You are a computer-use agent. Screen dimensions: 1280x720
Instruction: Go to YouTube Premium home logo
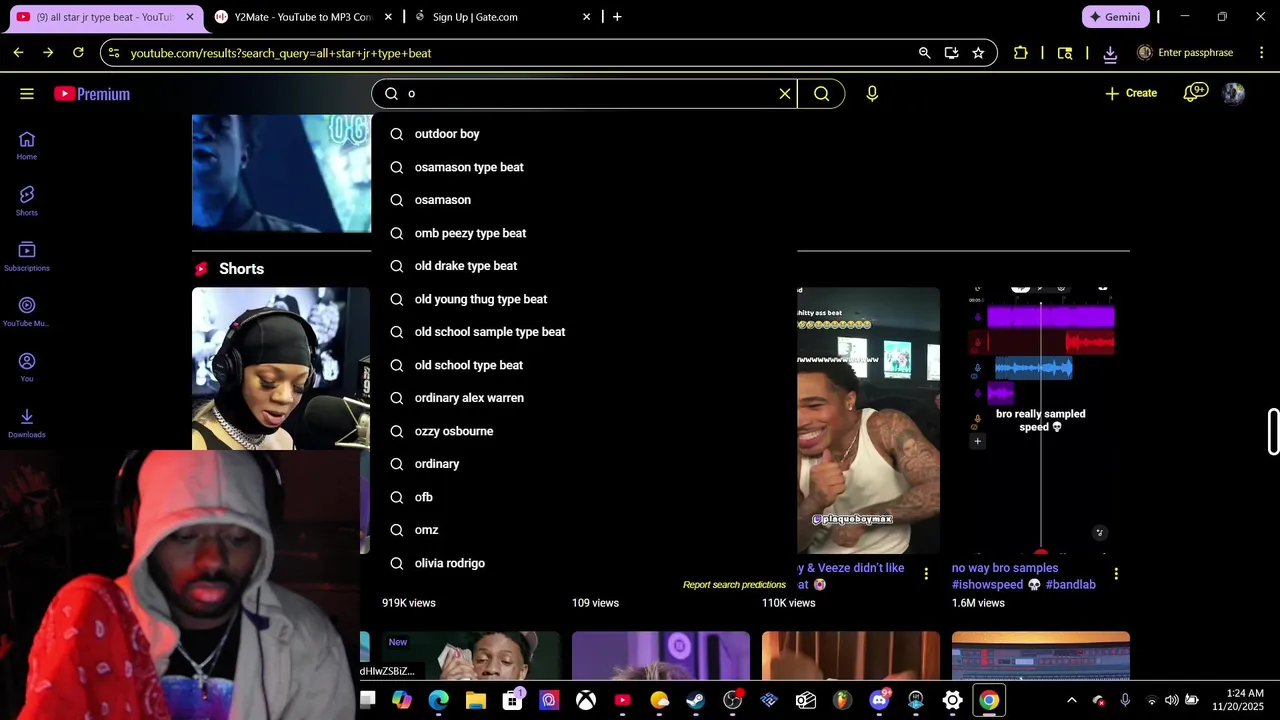(x=92, y=94)
